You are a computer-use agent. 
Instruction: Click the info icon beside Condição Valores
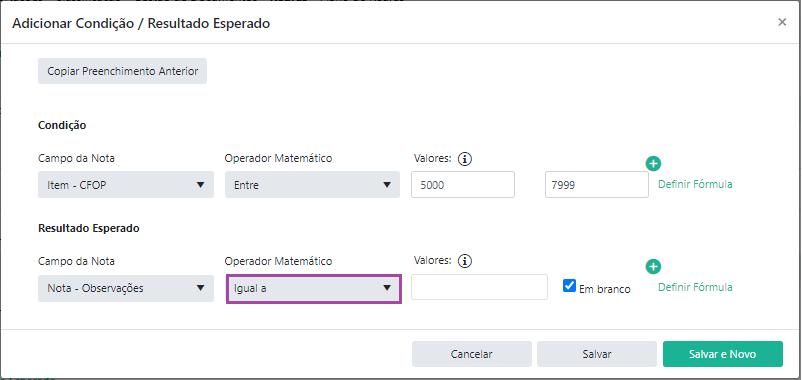[464, 159]
